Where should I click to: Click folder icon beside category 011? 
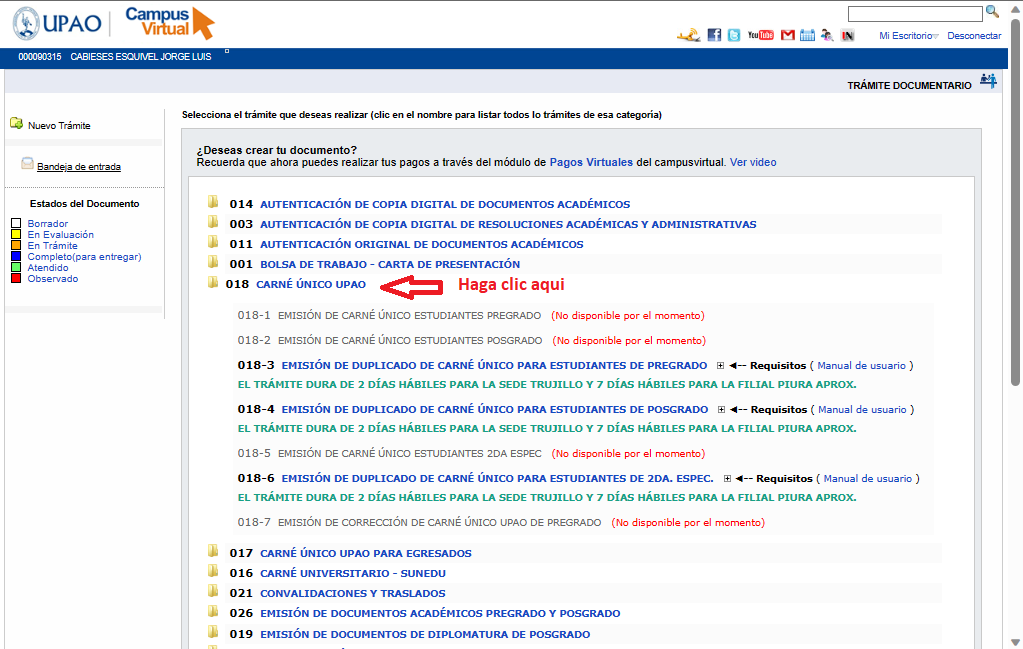pyautogui.click(x=213, y=243)
